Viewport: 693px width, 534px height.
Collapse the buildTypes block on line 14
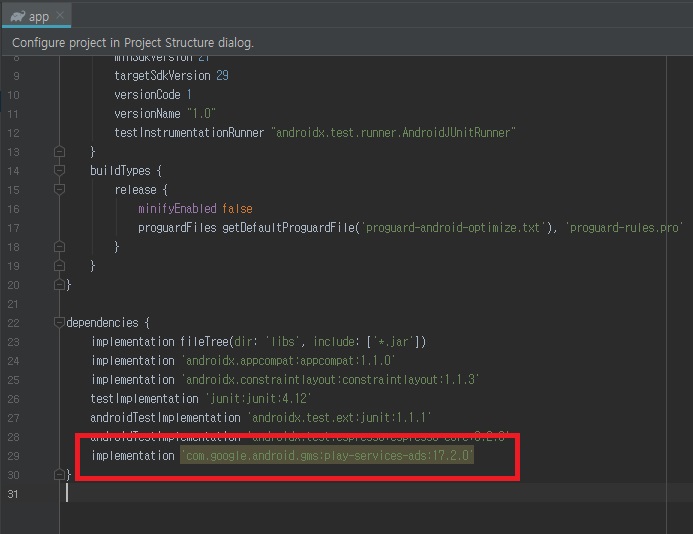point(59,170)
